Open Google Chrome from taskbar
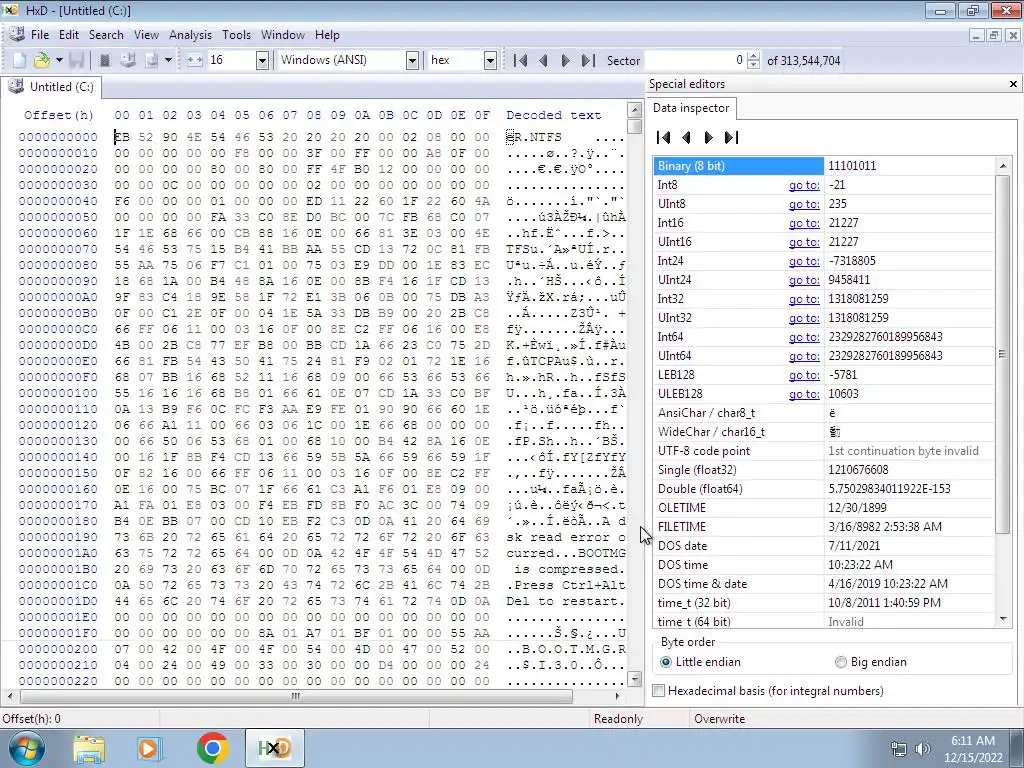 click(x=212, y=748)
